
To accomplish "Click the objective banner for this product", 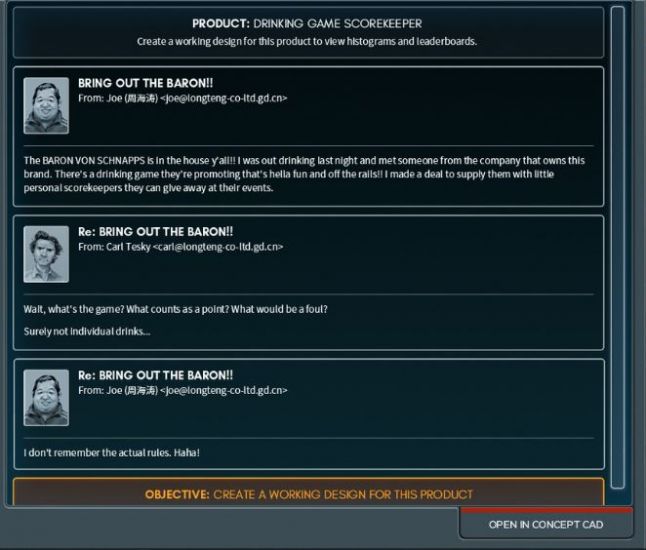I will 309,494.
